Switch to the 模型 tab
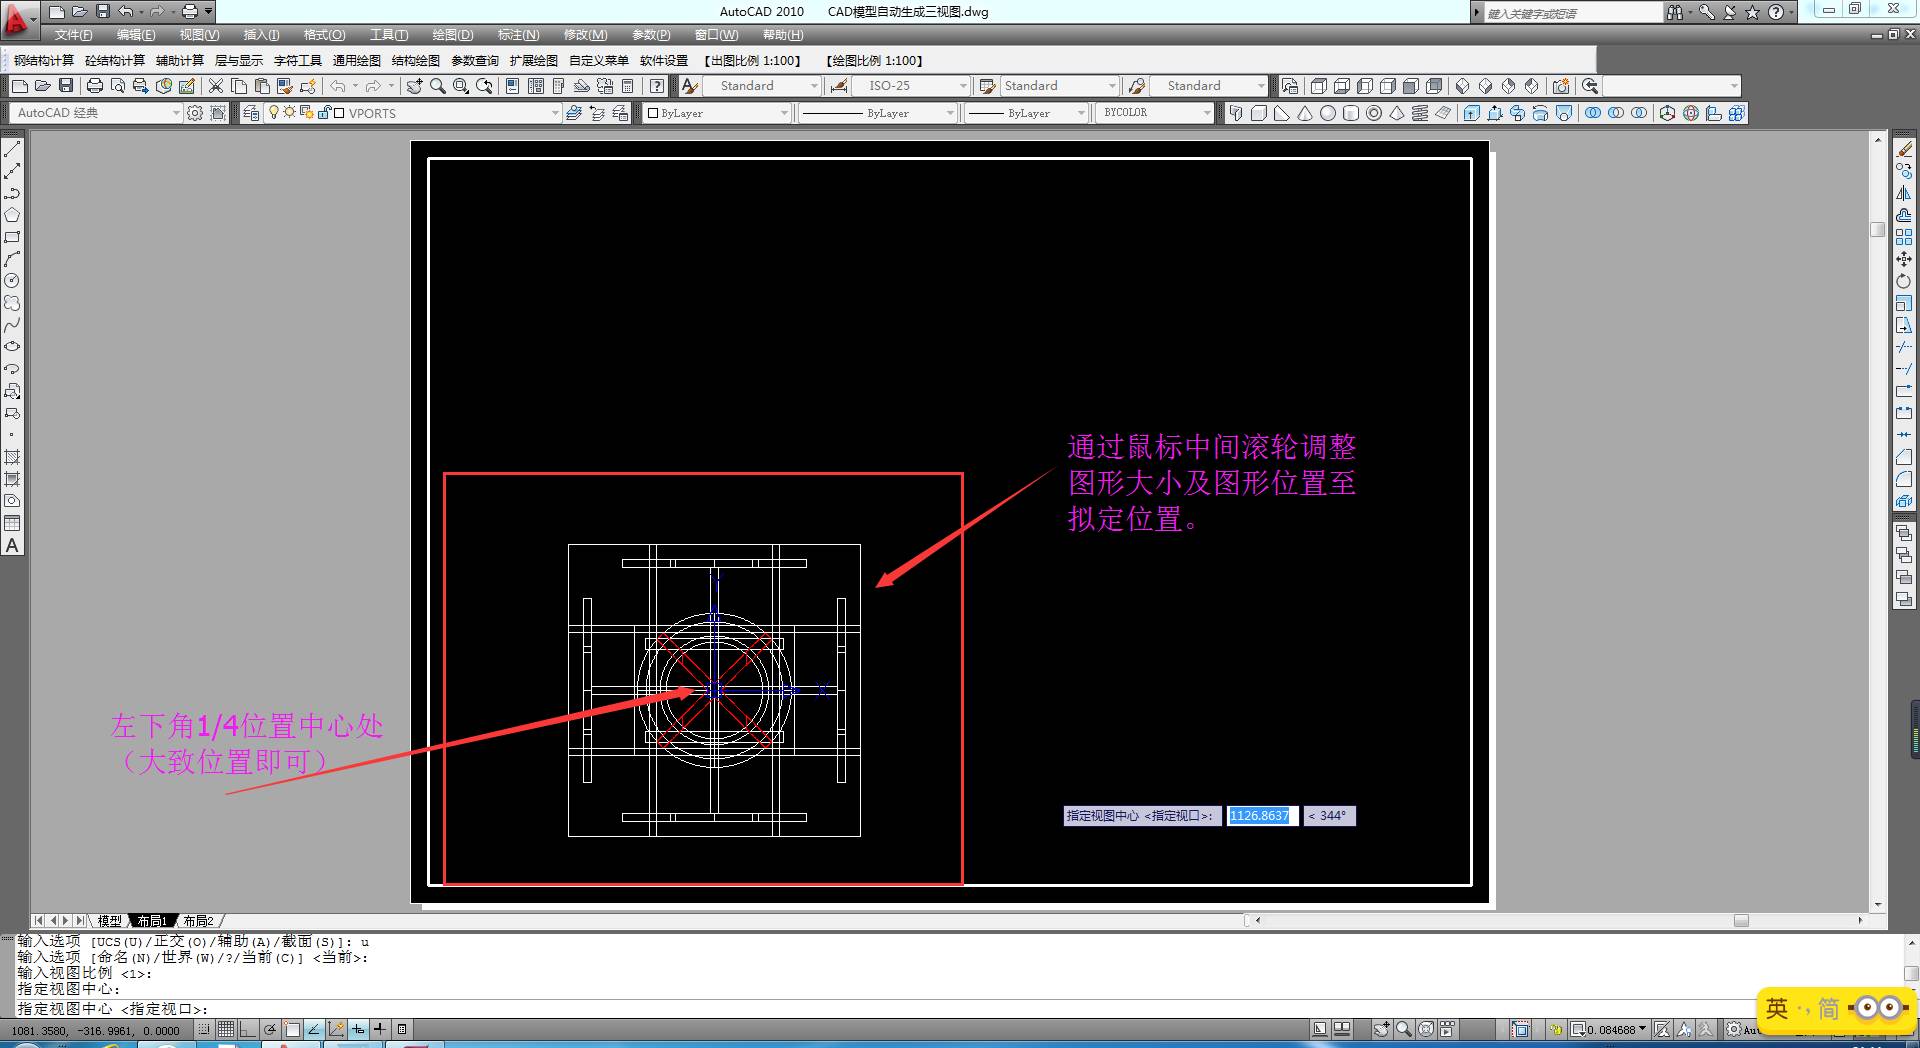Viewport: 1920px width, 1048px height. tap(110, 921)
